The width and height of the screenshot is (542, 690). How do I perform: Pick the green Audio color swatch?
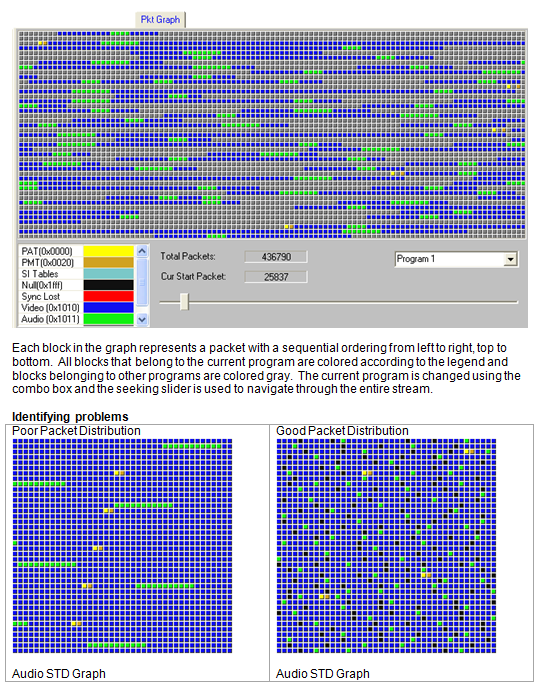point(109,319)
